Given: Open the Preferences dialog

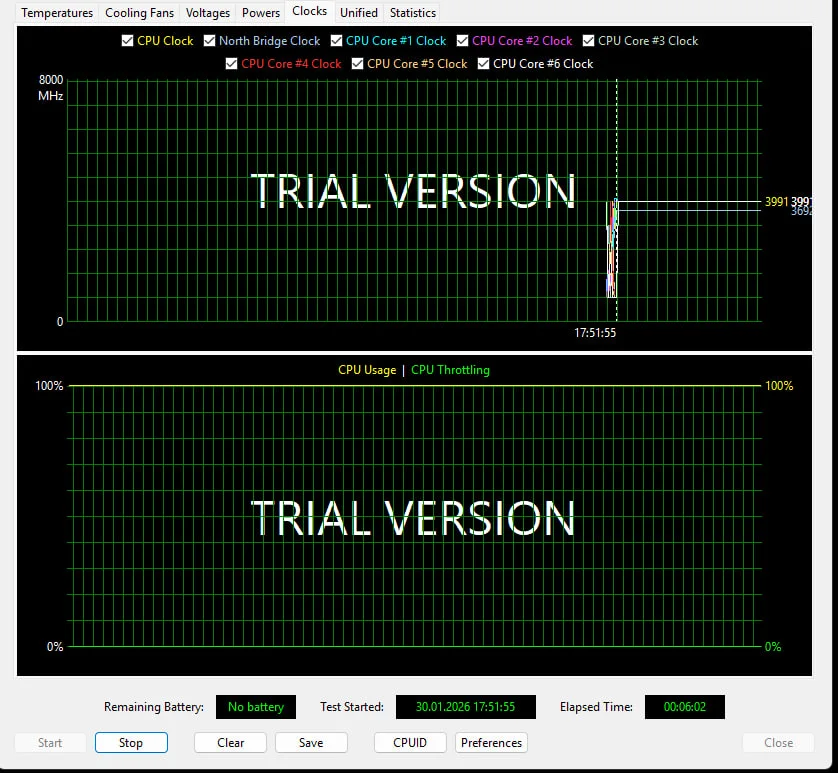Looking at the screenshot, I should [x=491, y=743].
